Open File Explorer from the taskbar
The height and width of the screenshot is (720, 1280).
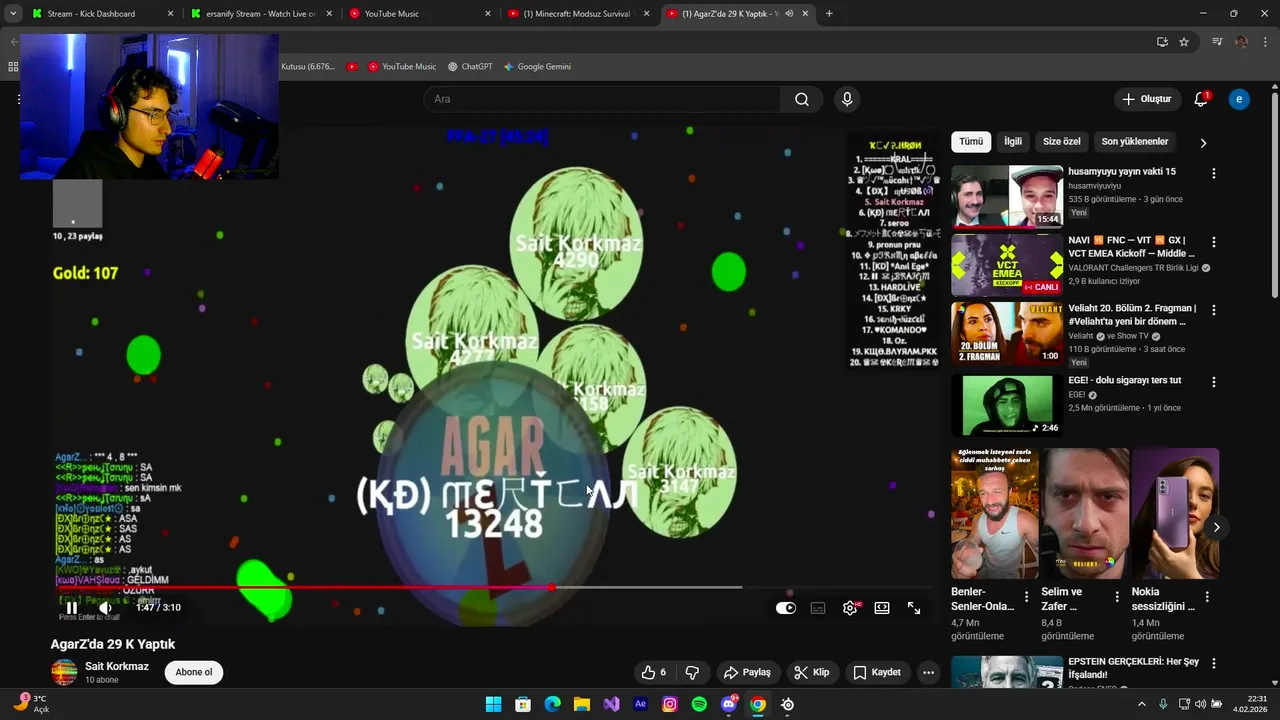(581, 704)
